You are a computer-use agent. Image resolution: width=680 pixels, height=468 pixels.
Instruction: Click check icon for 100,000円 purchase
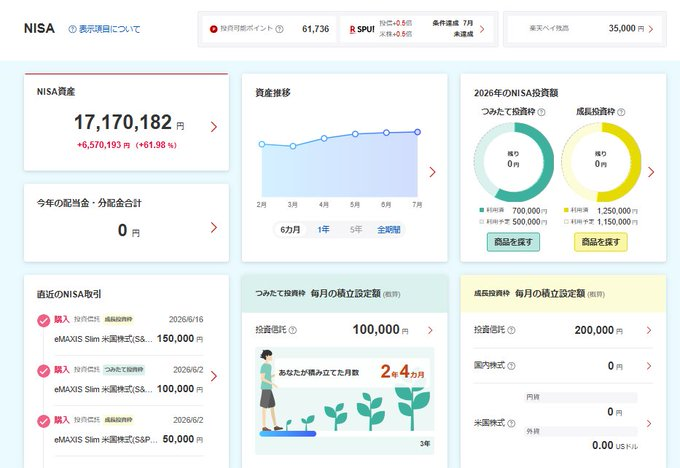pyautogui.click(x=43, y=371)
